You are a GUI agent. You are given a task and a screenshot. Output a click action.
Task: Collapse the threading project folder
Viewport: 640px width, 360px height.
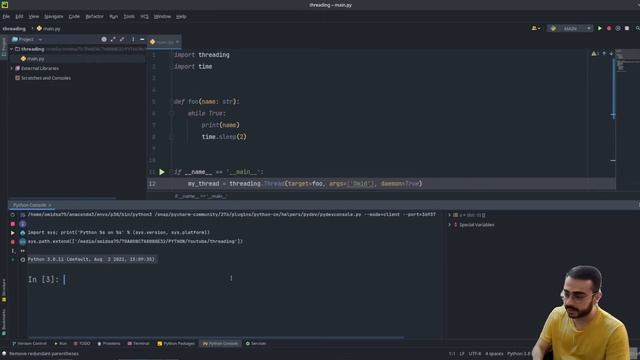(x=11, y=49)
